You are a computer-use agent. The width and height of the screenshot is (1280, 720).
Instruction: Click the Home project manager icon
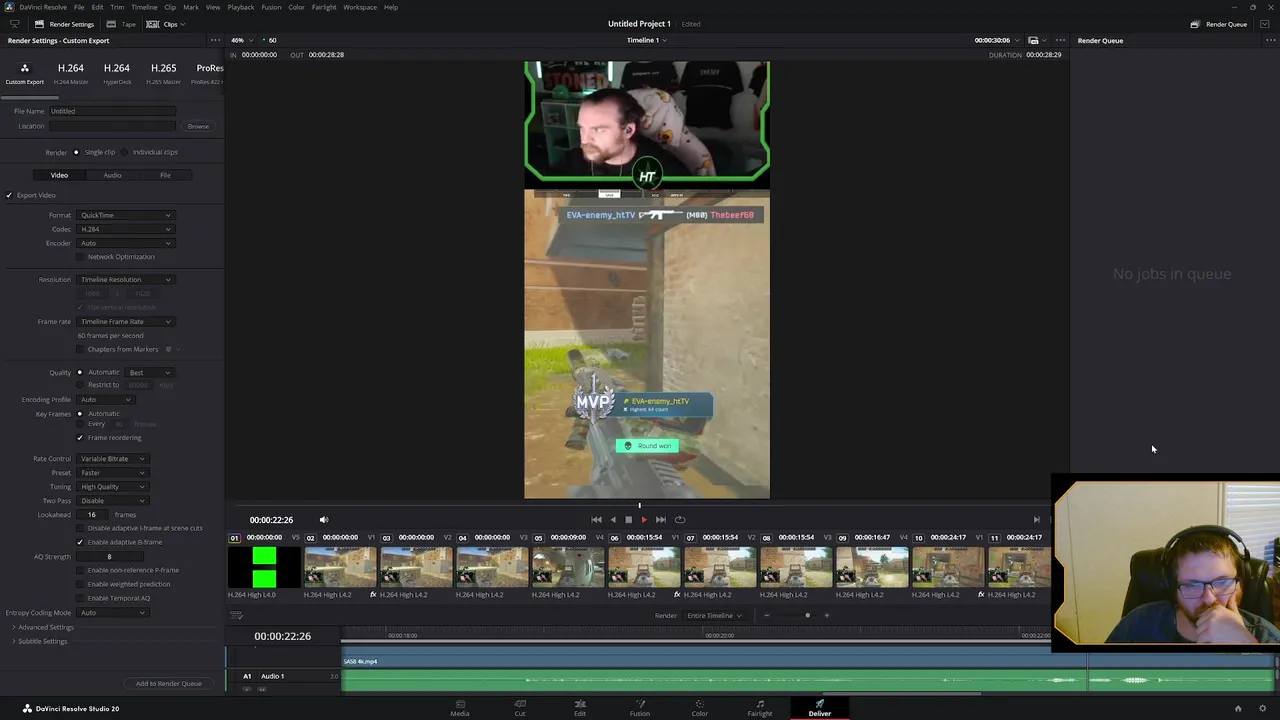click(x=1238, y=708)
